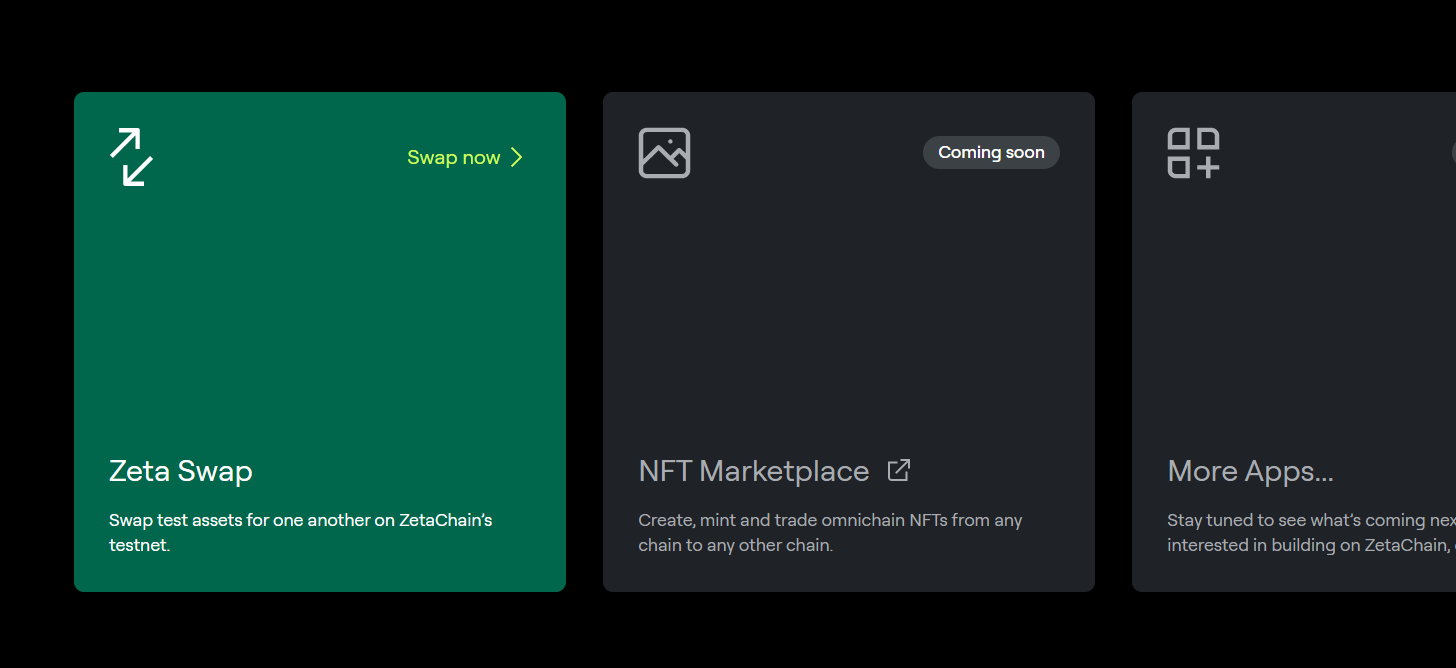
Task: Click the gap between Zeta Swap and NFT cards
Action: (x=584, y=340)
